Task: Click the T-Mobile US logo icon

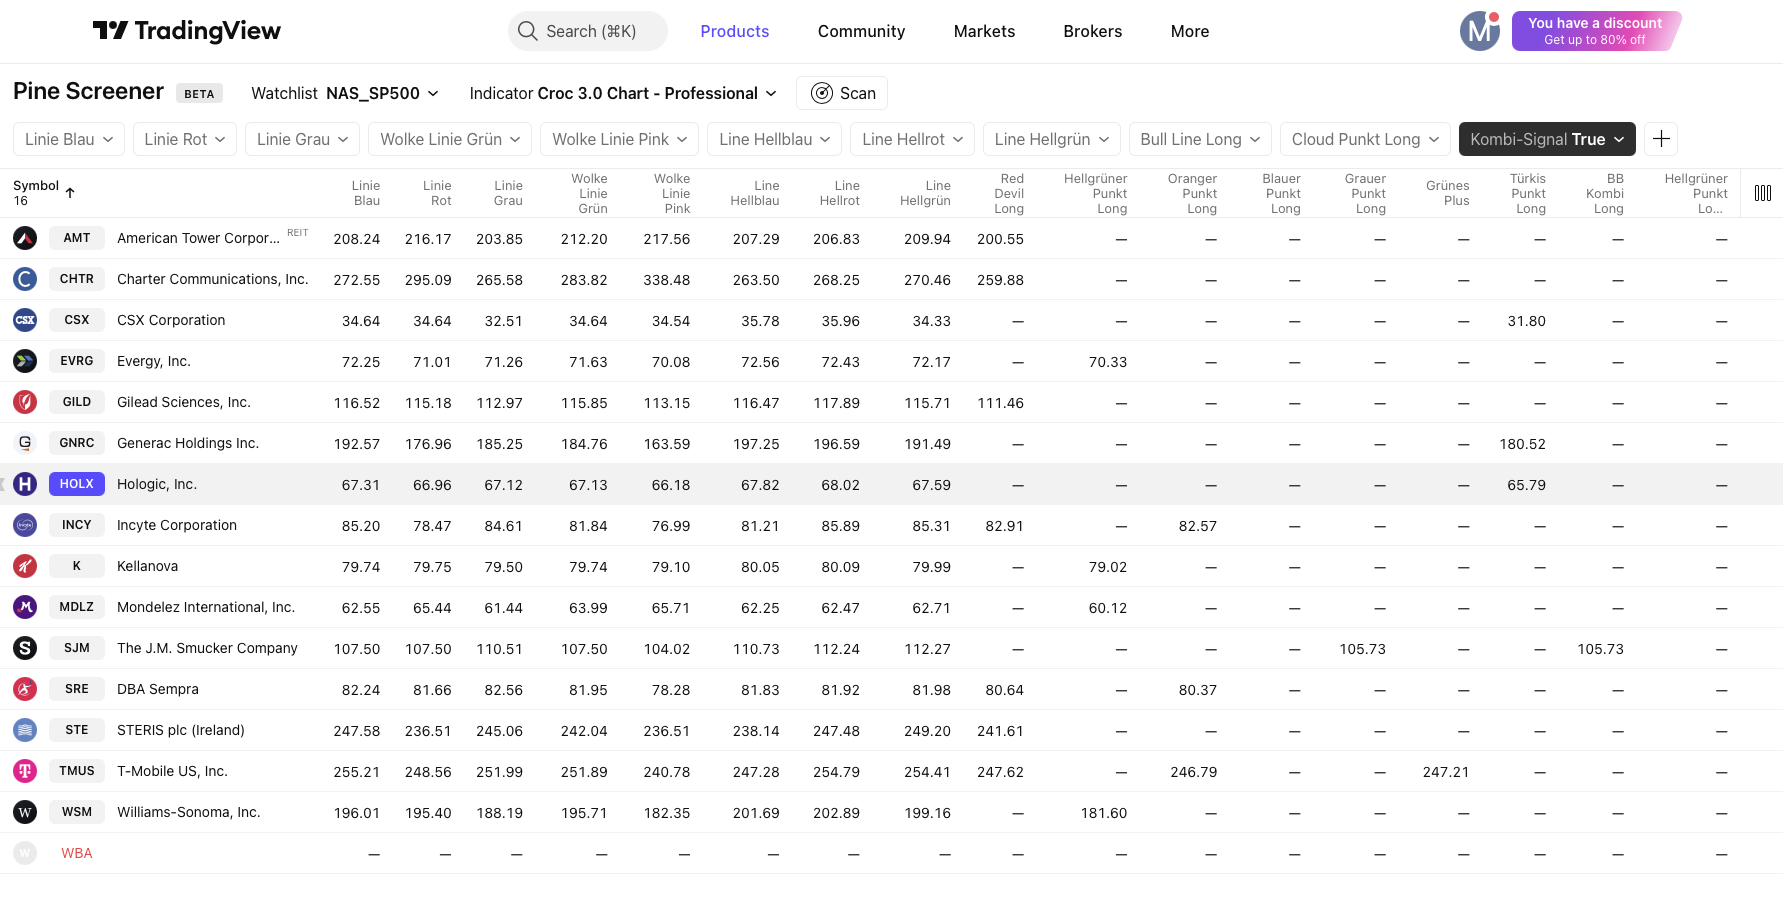Action: click(x=25, y=771)
